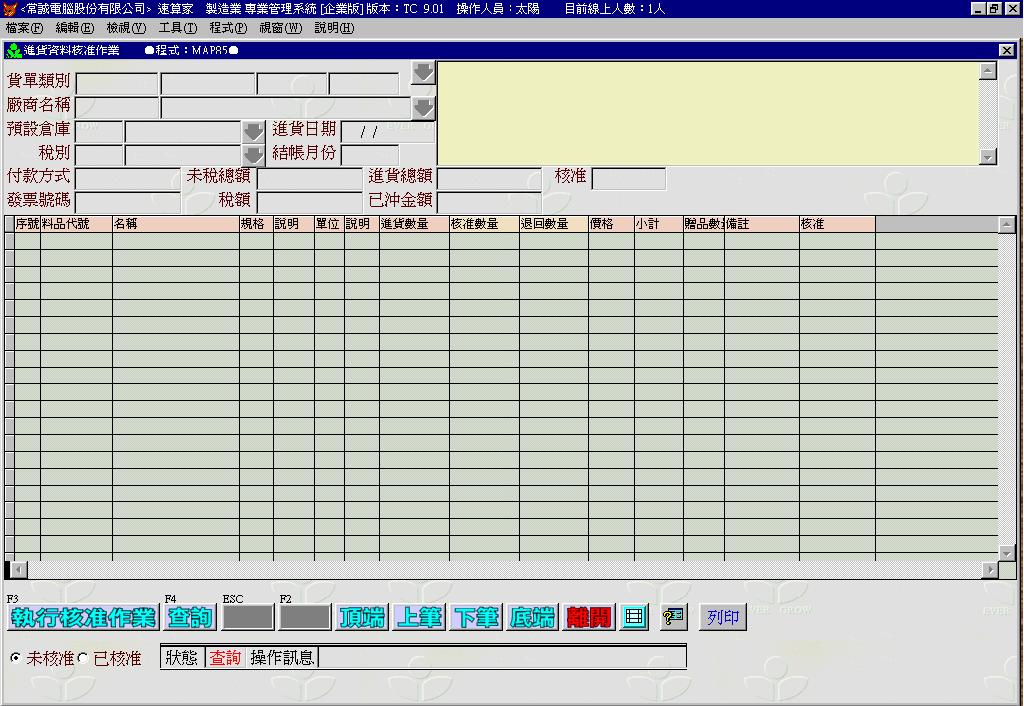Image resolution: width=1024 pixels, height=706 pixels.
Task: Jump to last record with 底端
Action: click(x=531, y=618)
